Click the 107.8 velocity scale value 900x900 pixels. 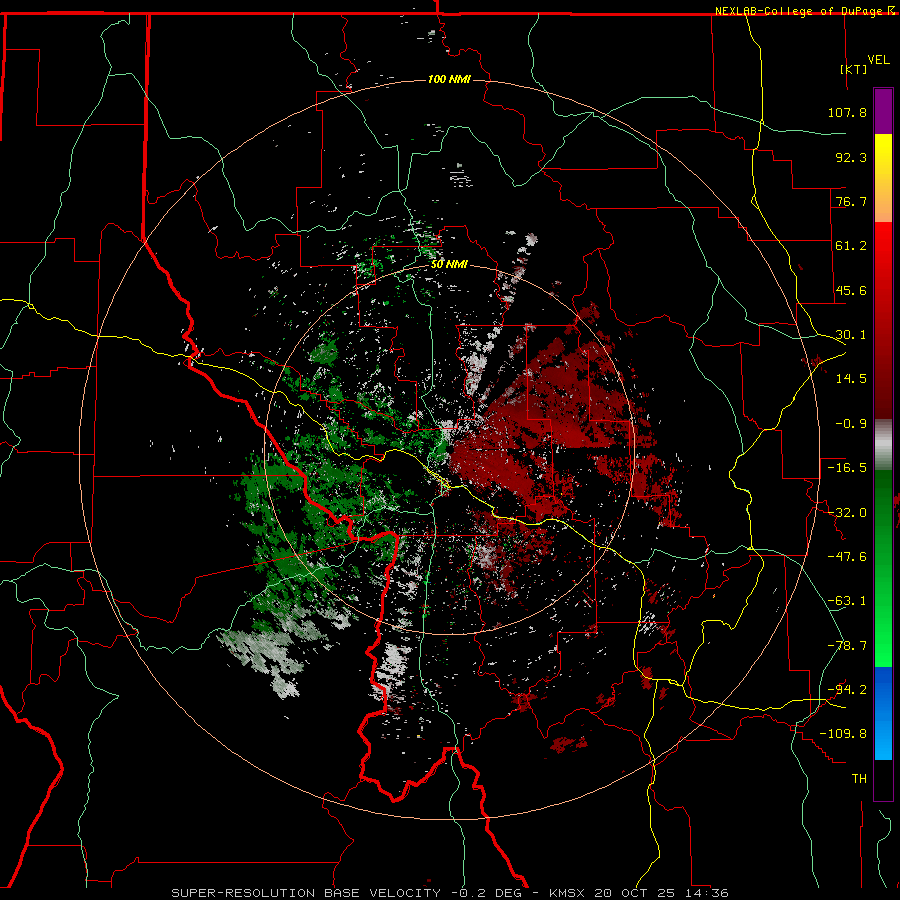pos(847,112)
